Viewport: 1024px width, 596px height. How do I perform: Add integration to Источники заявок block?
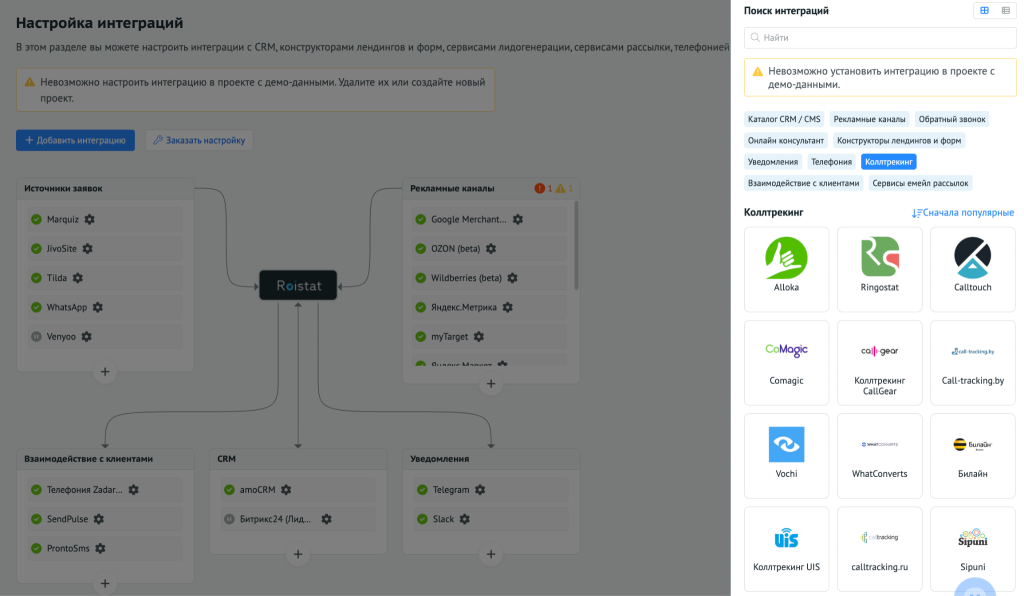click(104, 372)
